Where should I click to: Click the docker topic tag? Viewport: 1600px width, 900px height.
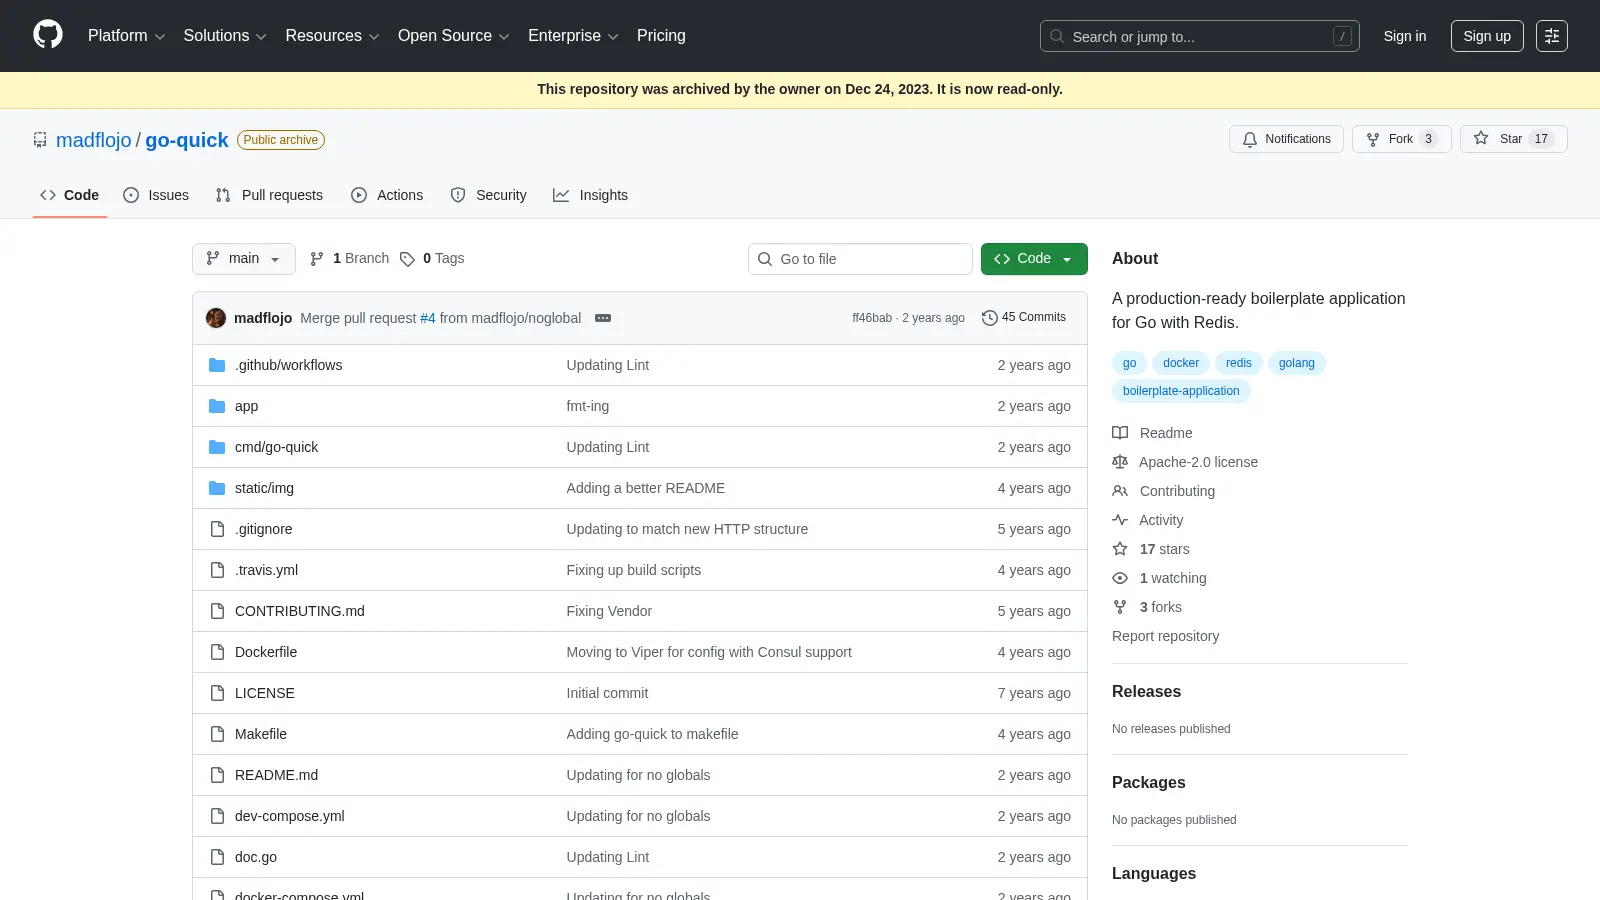(1181, 363)
